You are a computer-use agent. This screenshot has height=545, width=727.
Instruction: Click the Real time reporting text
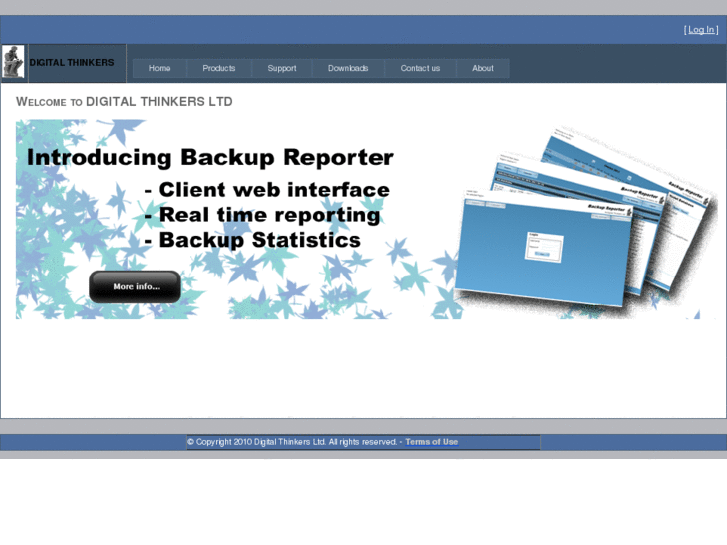coord(262,215)
